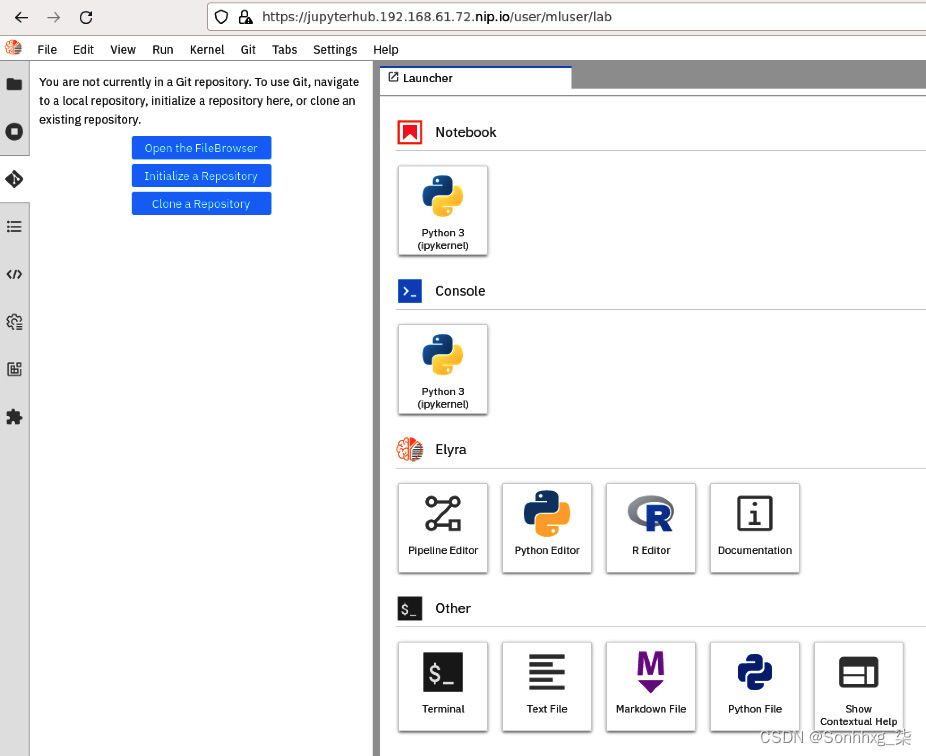This screenshot has width=926, height=756.
Task: Click the Elyra logo in menu bar
Action: (13, 48)
